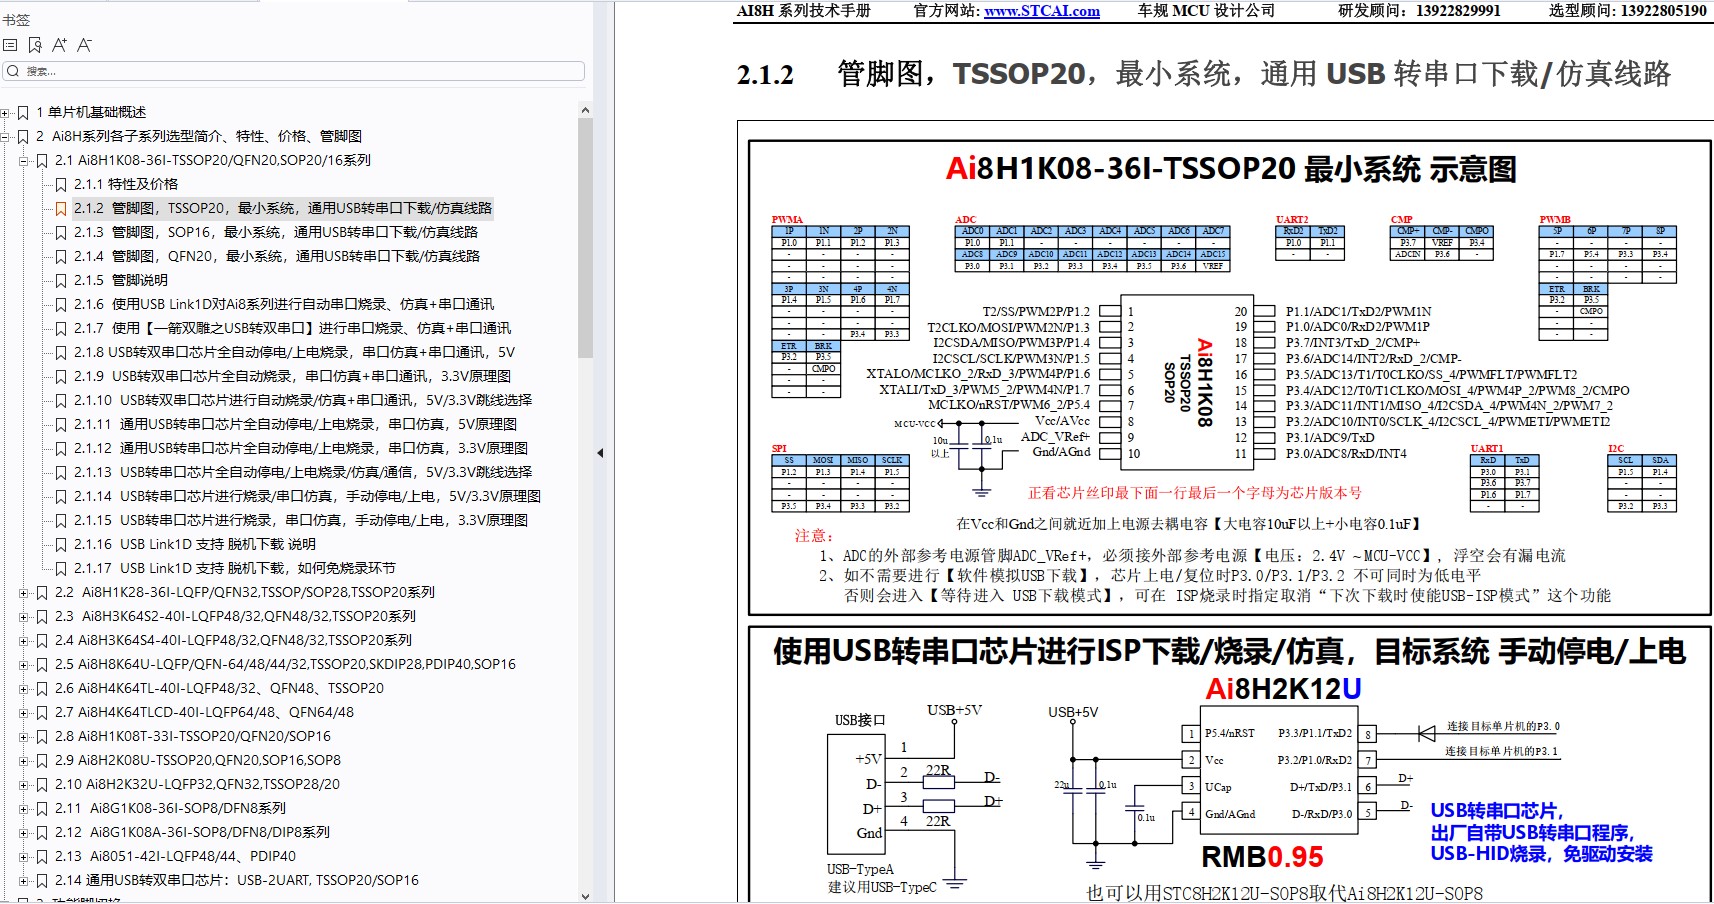The height and width of the screenshot is (904, 1714).
Task: Click the highlighted orange bookmark icon for 2.1.2
Action: (61, 209)
